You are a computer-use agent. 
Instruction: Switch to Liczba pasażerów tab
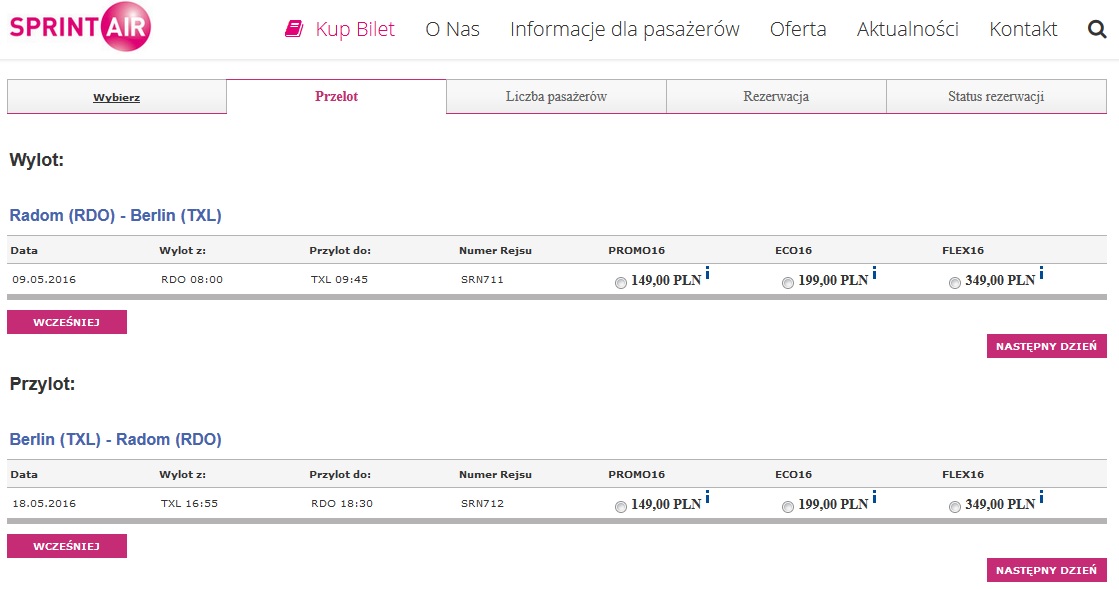tap(556, 96)
